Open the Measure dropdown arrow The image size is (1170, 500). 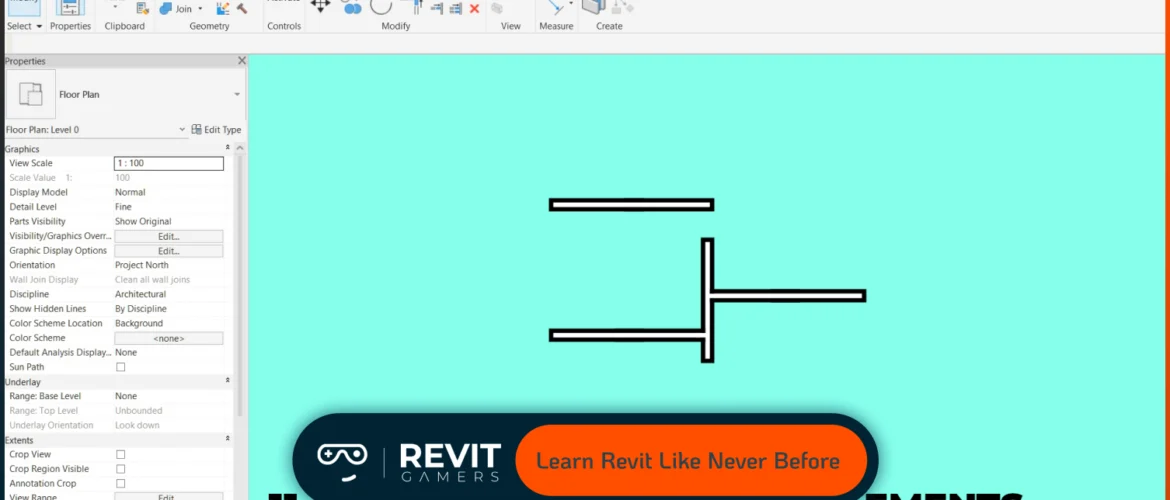(x=571, y=4)
